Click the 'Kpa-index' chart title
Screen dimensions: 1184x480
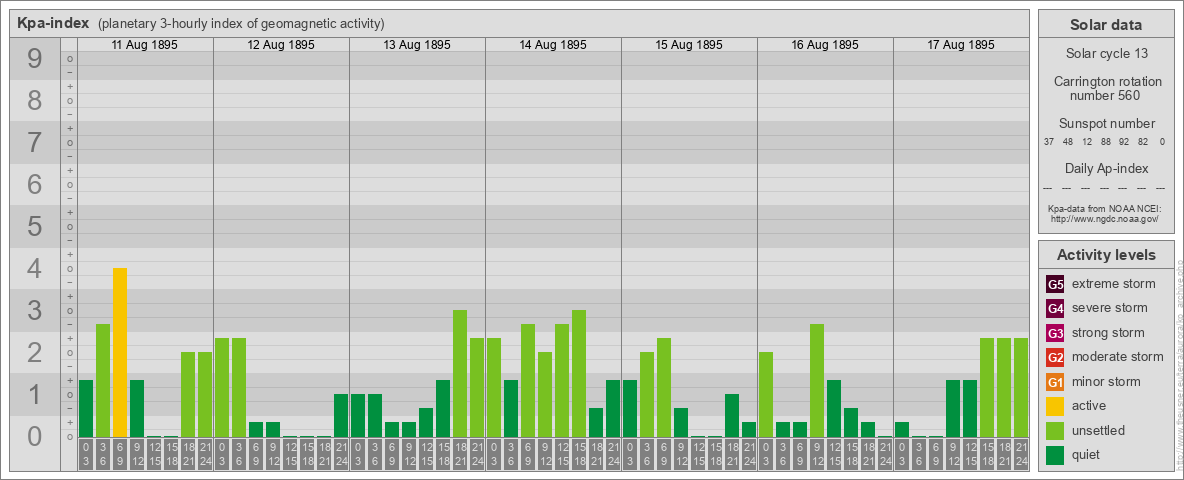click(x=54, y=23)
